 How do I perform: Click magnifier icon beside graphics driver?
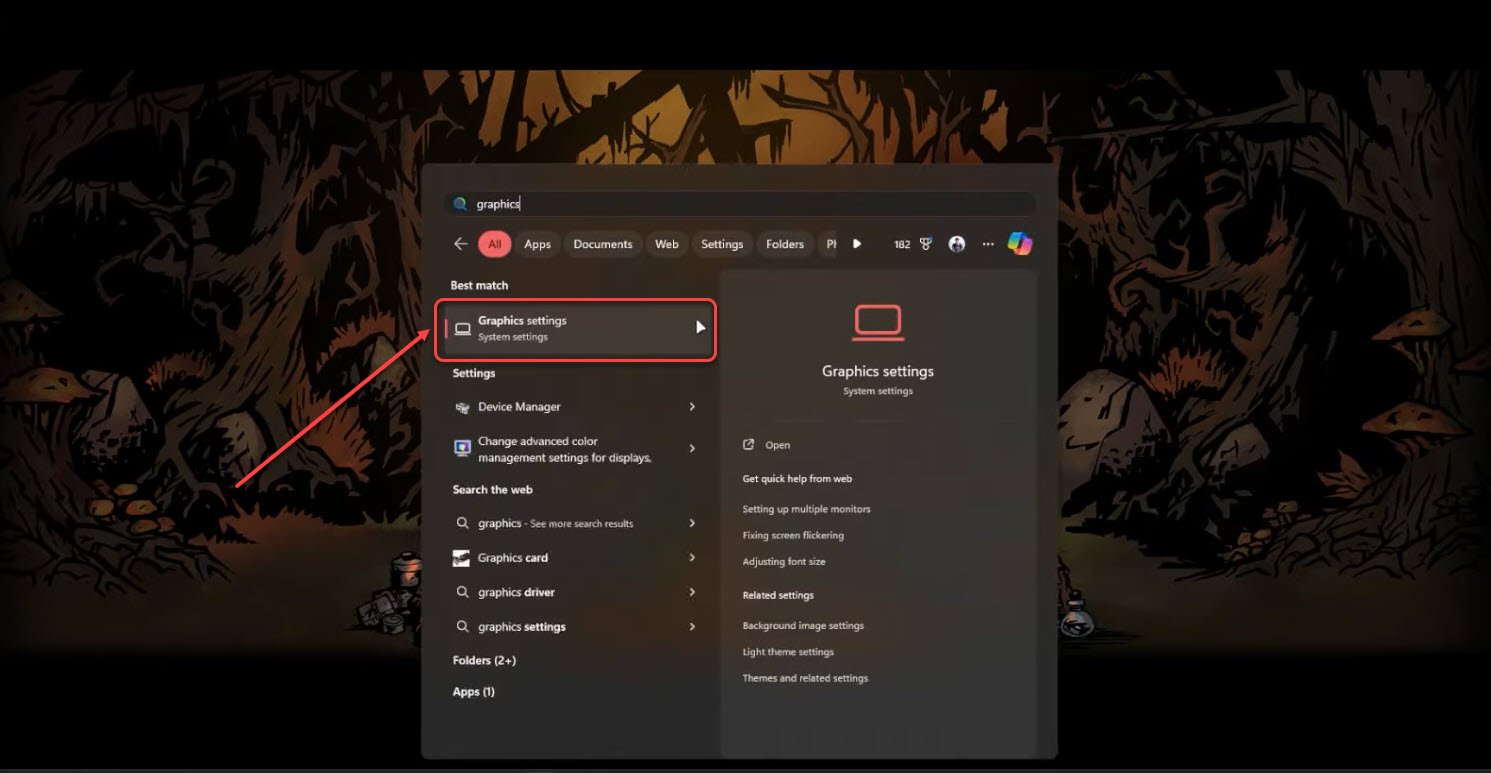point(462,592)
